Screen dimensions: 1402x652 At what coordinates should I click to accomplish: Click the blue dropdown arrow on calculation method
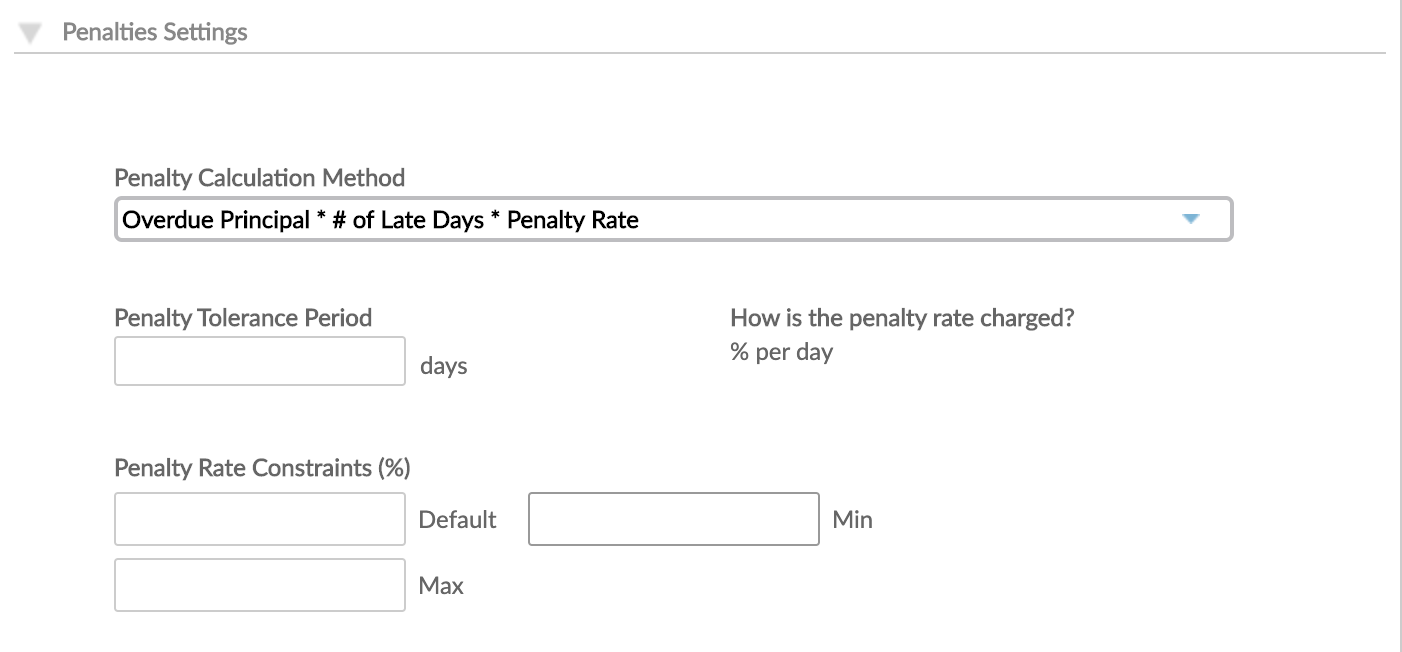point(1193,218)
